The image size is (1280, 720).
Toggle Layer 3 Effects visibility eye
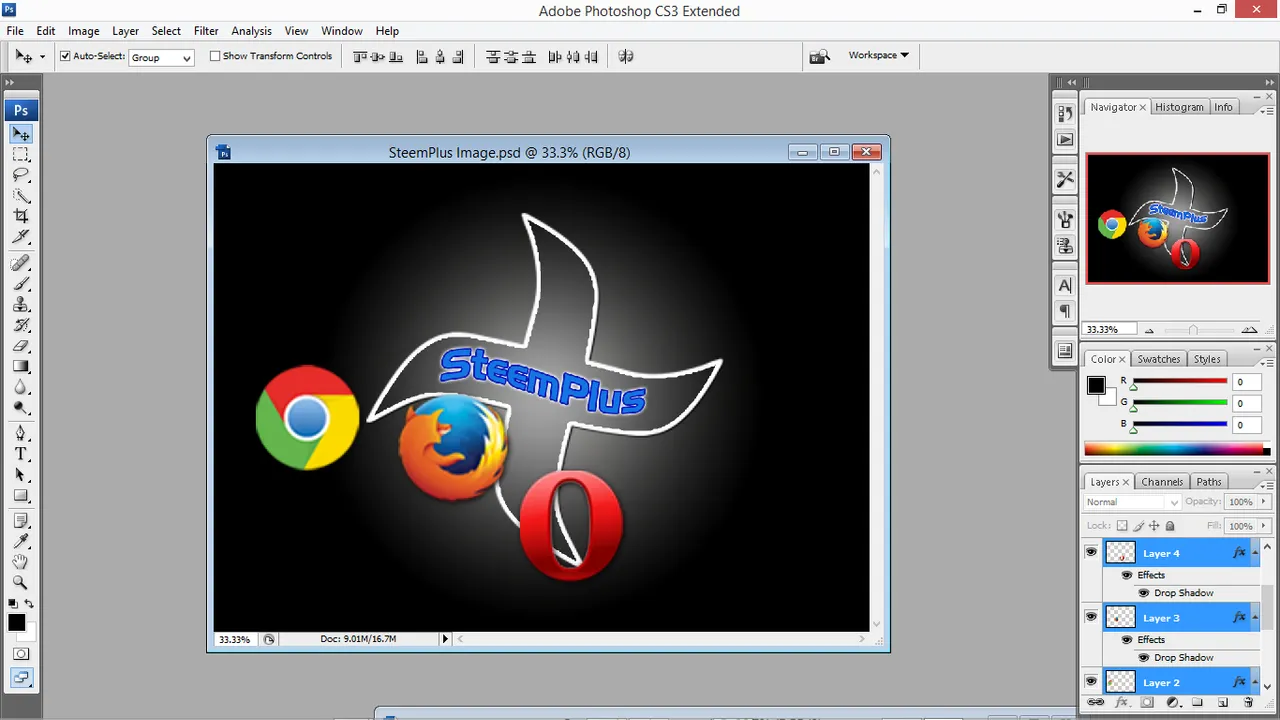click(x=1127, y=639)
